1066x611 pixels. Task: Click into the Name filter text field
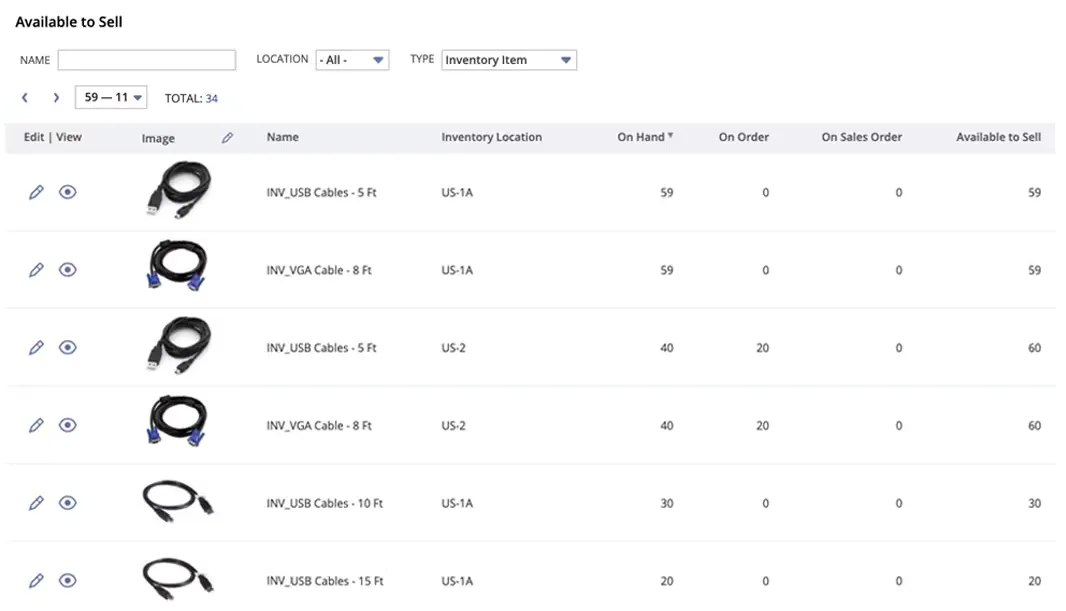click(146, 60)
